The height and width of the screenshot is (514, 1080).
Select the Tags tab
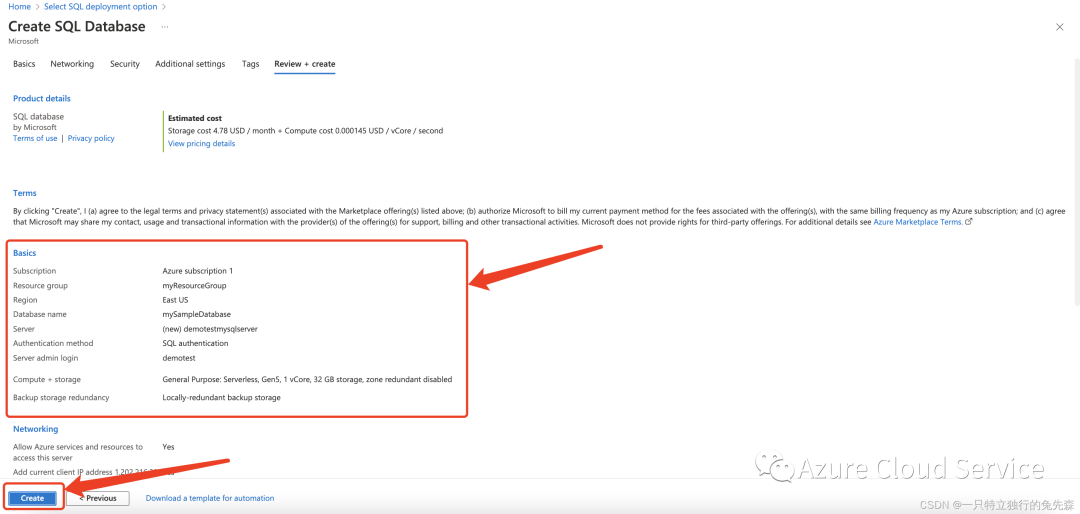click(x=251, y=64)
